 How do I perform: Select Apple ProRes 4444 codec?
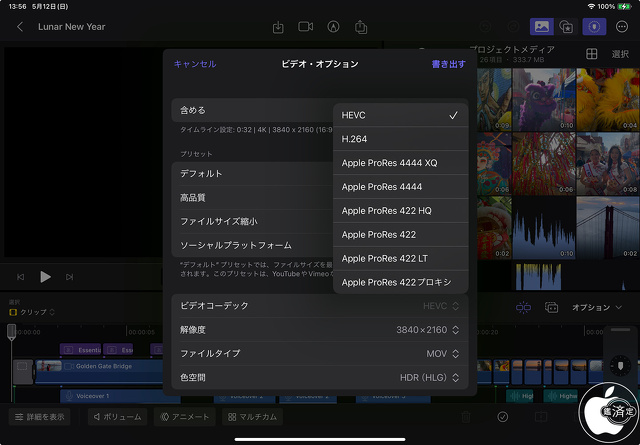pyautogui.click(x=400, y=187)
